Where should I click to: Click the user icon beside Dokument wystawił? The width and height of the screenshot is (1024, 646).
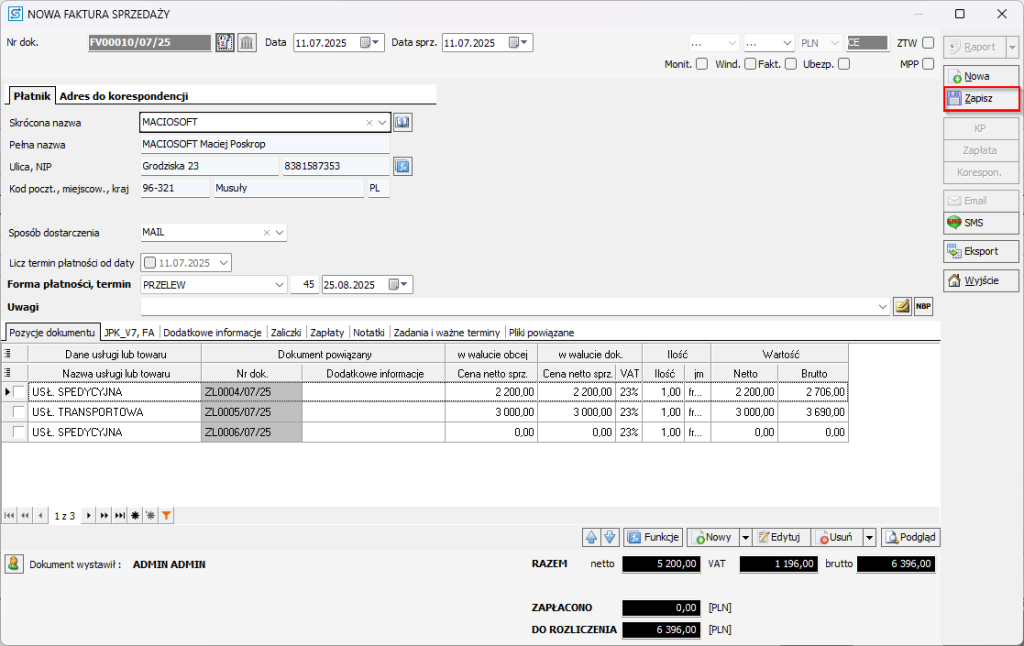pos(14,564)
